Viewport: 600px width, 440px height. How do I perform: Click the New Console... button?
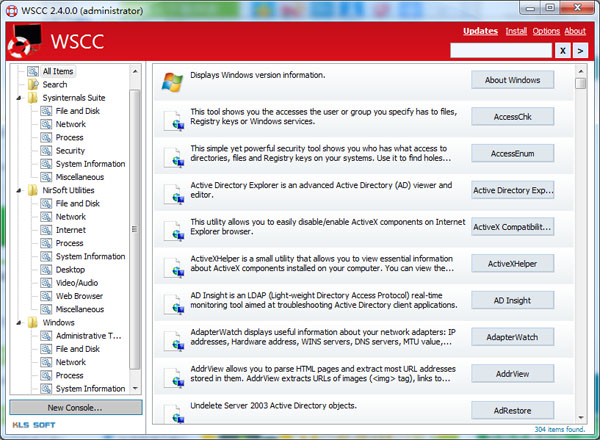click(75, 407)
